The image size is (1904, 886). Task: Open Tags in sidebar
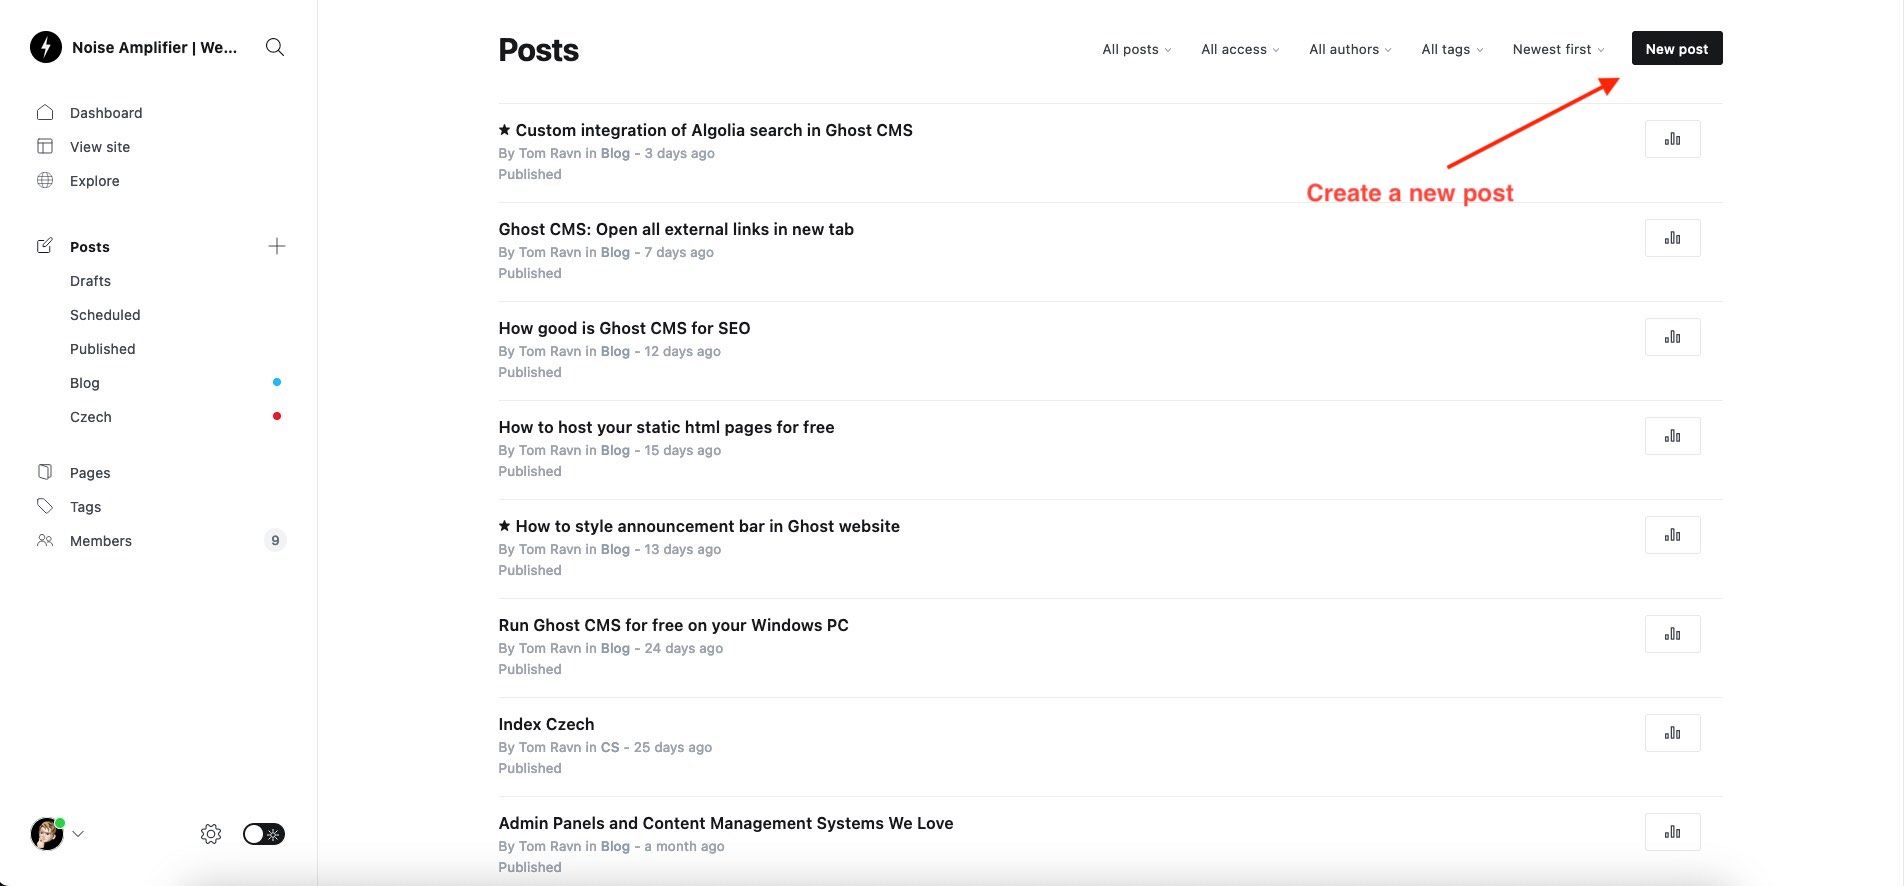[86, 507]
